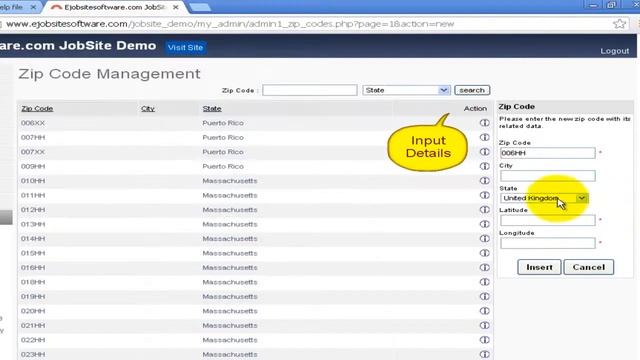Click the search button
Screen dimensions: 640x360
(472, 90)
